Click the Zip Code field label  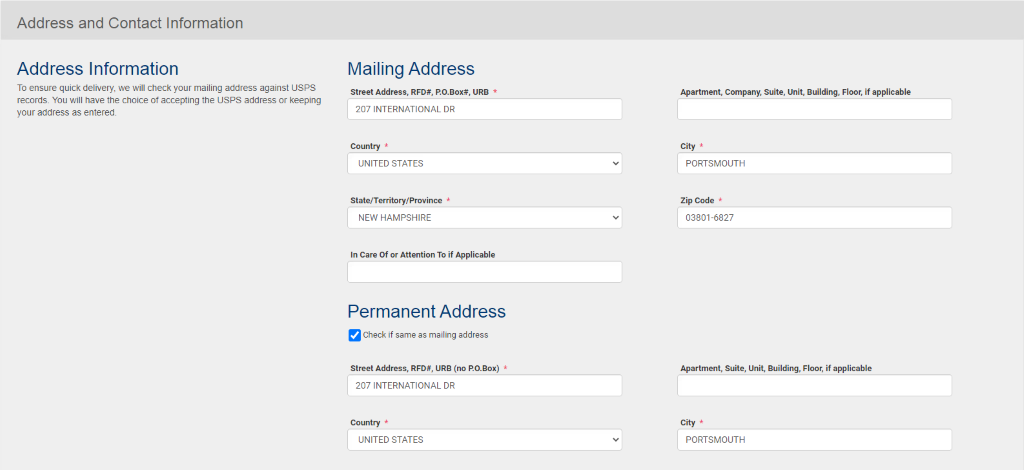(697, 200)
